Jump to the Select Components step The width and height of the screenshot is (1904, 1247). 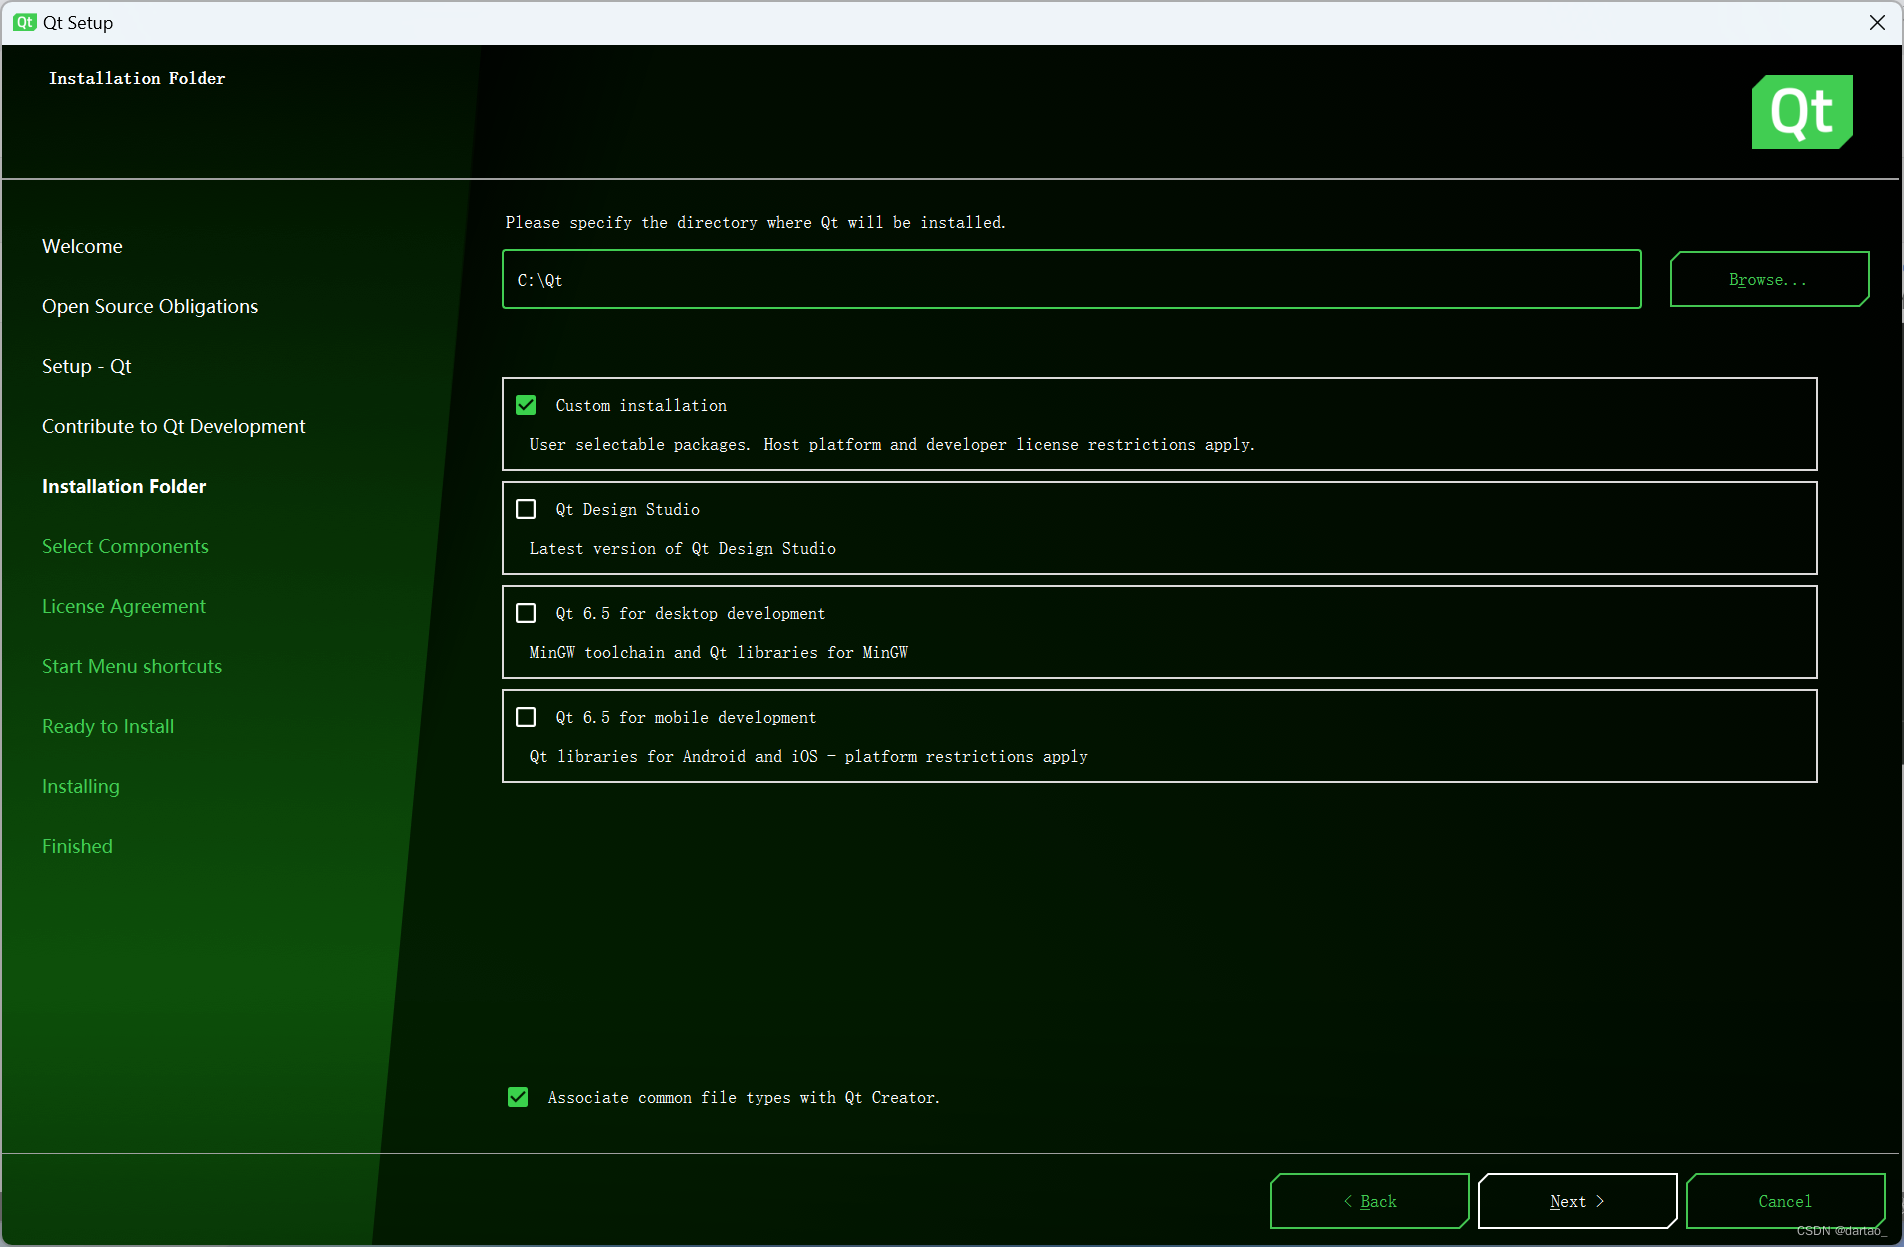125,546
